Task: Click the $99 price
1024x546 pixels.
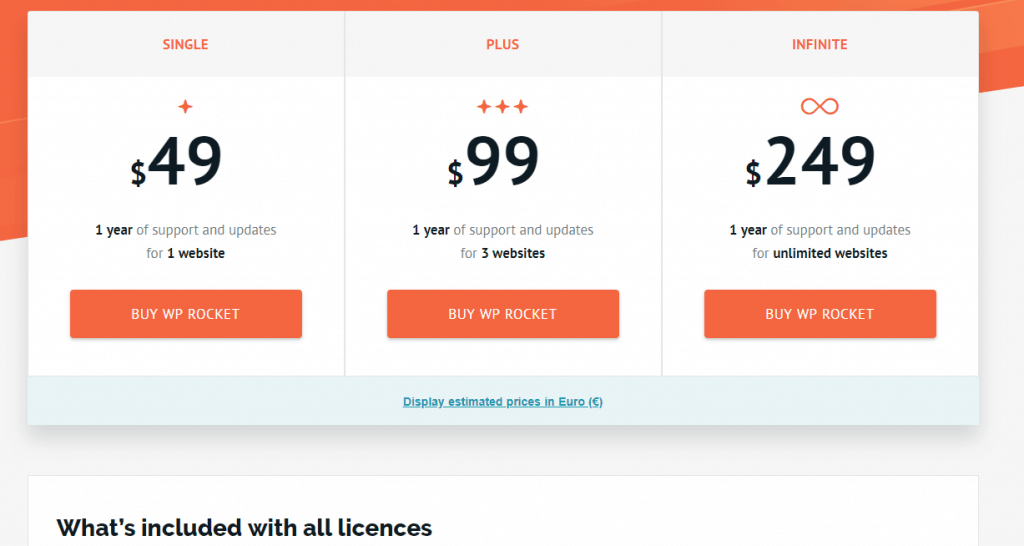Action: tap(494, 161)
